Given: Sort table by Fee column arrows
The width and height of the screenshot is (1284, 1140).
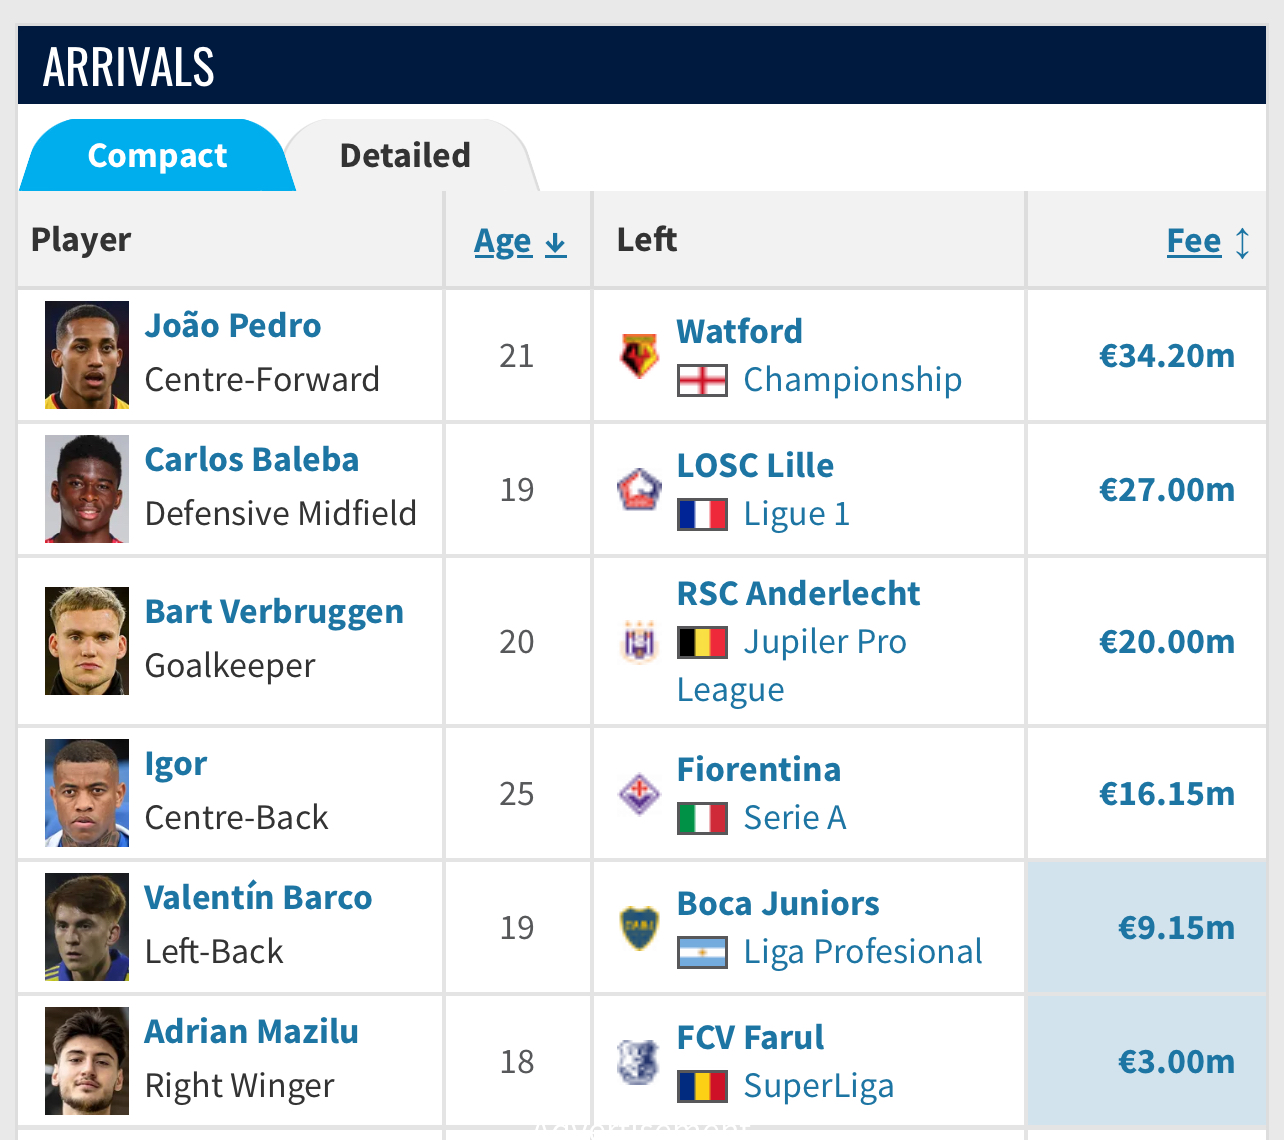Looking at the screenshot, I should 1242,243.
